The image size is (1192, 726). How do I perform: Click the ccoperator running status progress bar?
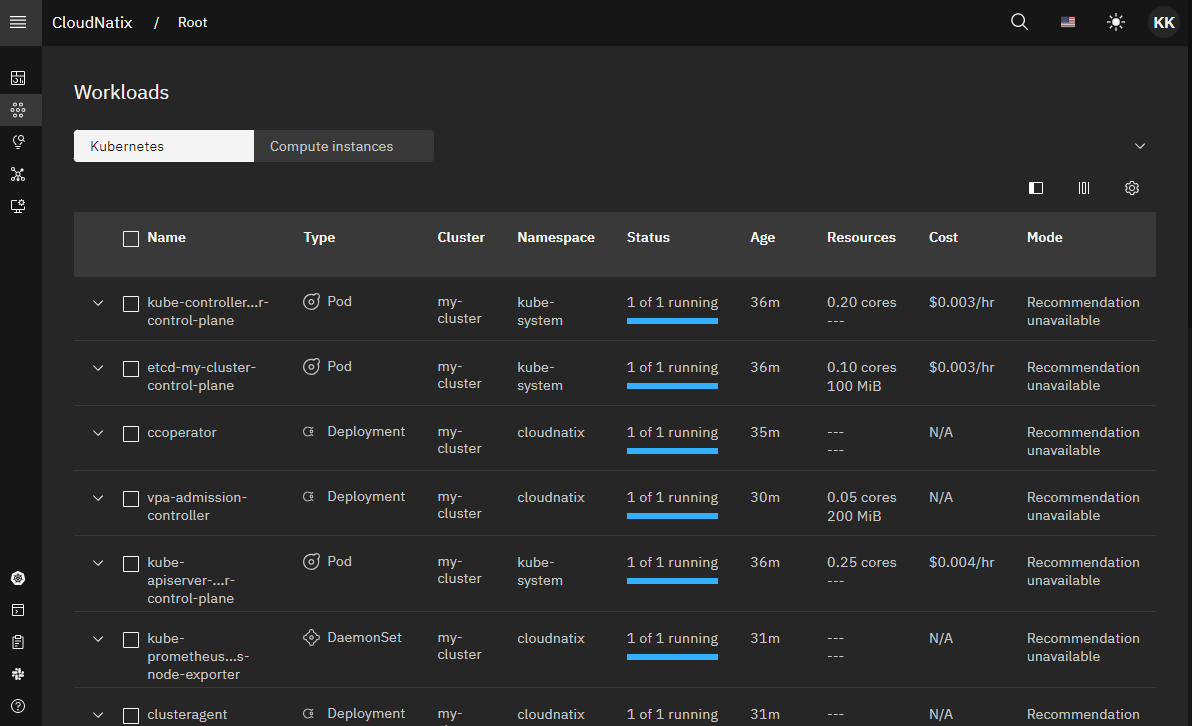(x=672, y=451)
